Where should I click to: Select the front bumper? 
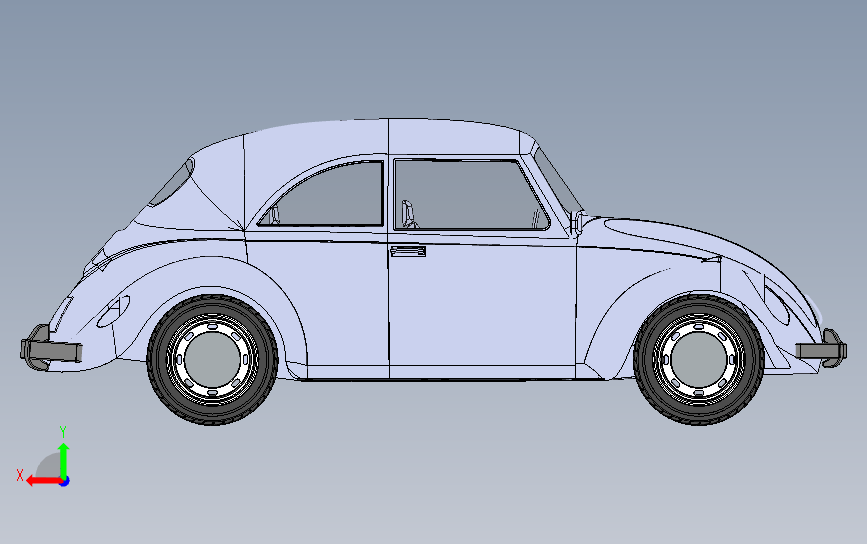point(821,351)
